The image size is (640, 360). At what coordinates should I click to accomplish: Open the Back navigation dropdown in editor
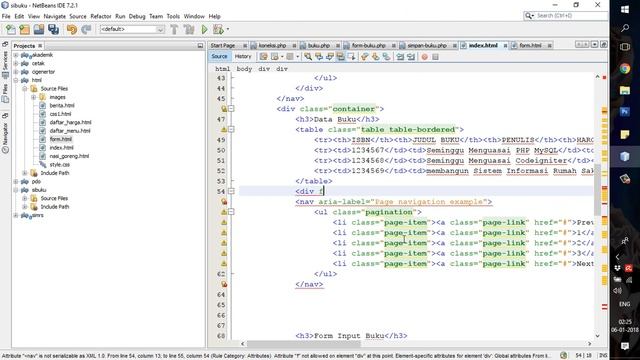[x=282, y=57]
